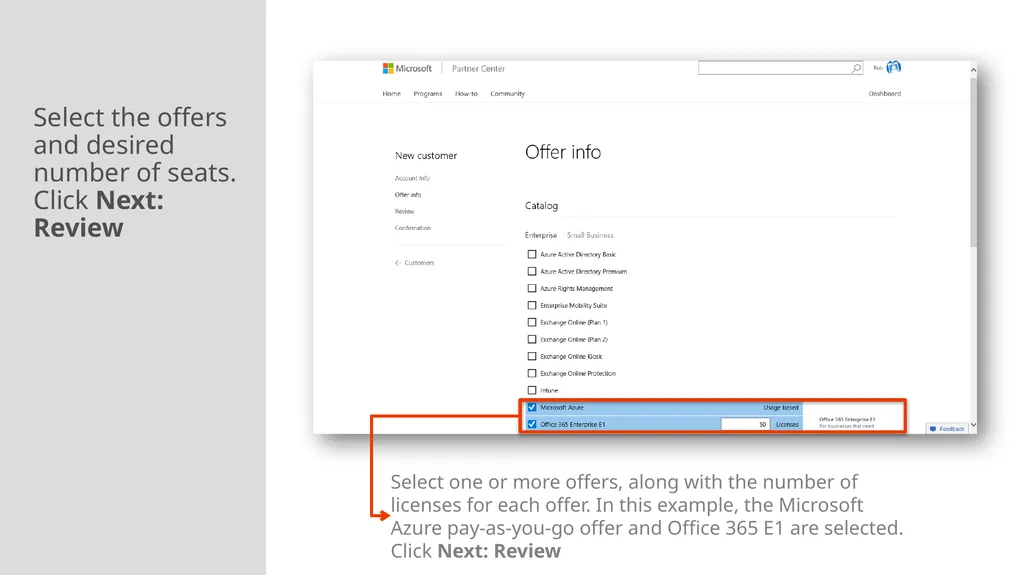The width and height of the screenshot is (1024, 575).
Task: Click the search magnifier icon
Action: [856, 69]
